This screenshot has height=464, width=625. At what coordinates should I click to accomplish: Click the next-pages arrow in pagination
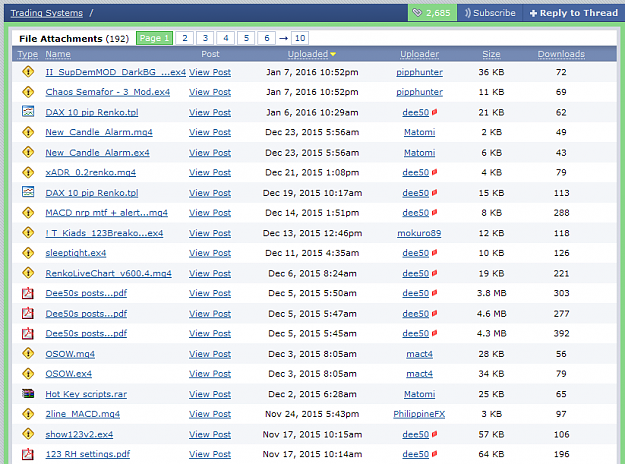coord(283,38)
